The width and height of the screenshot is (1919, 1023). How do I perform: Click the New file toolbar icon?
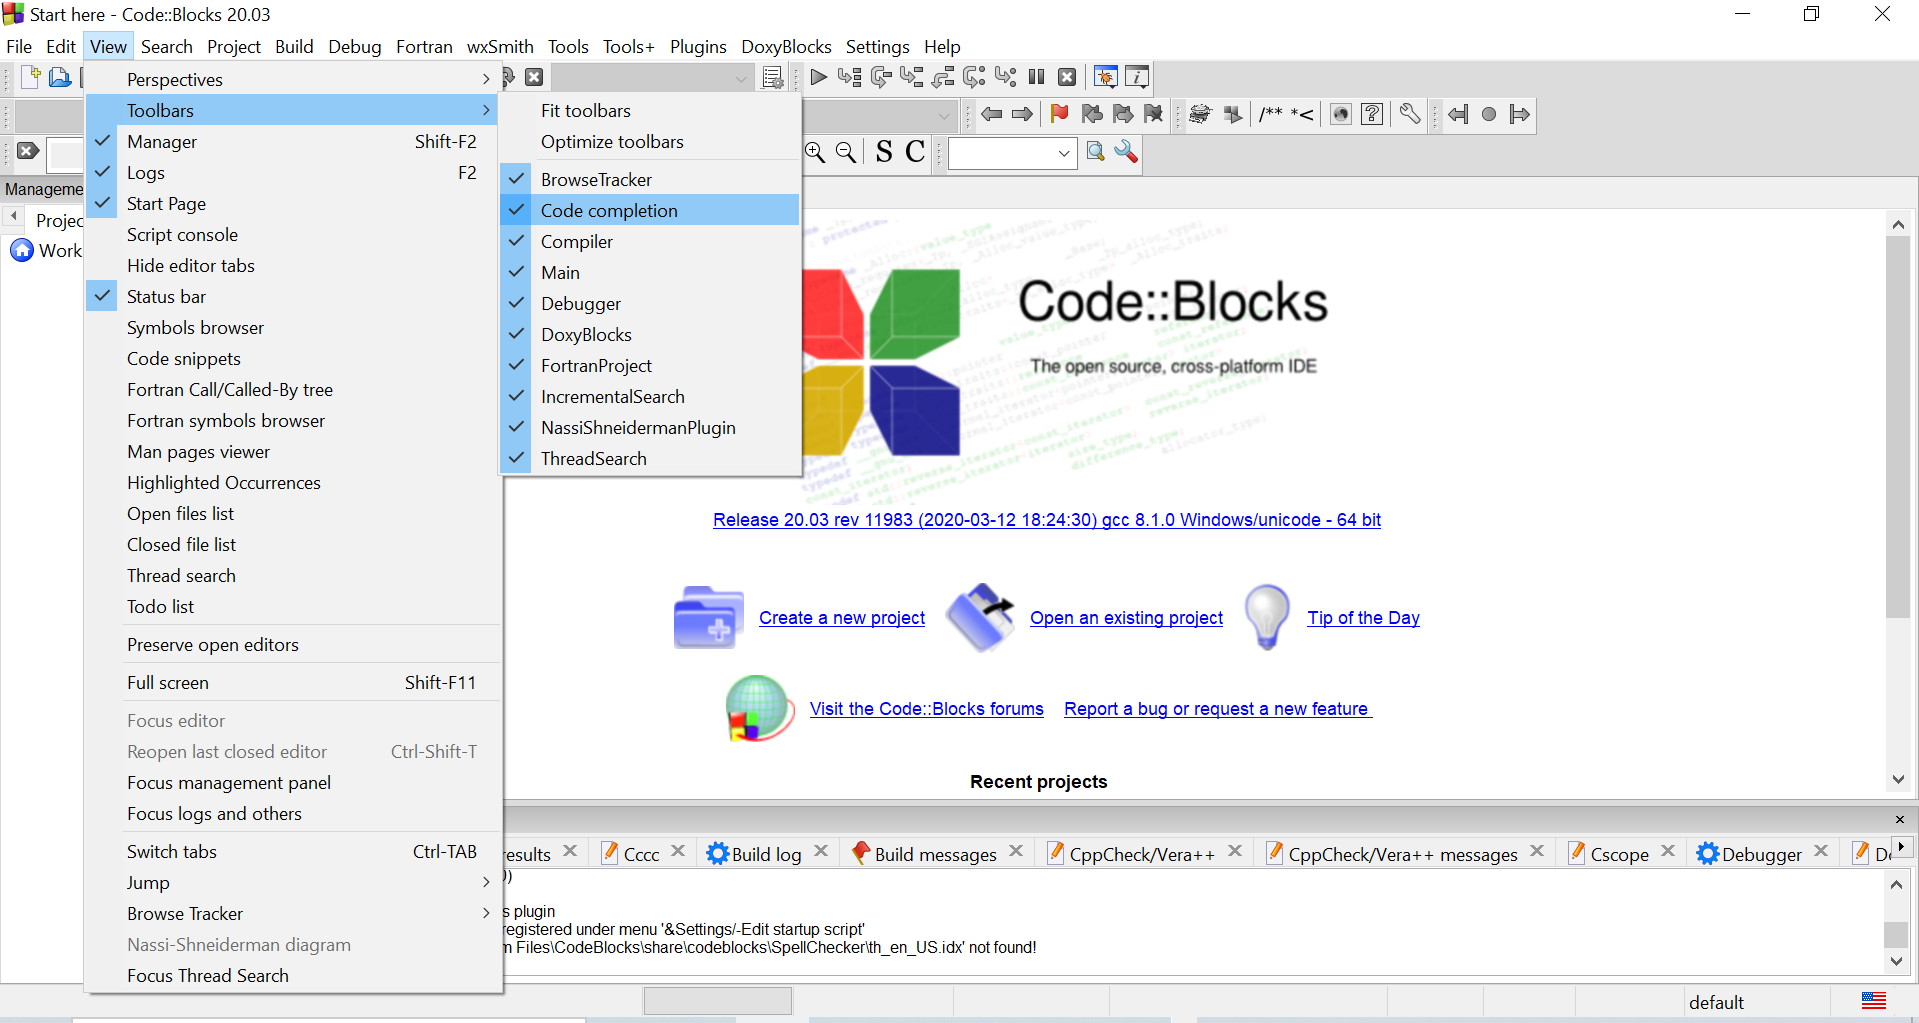(x=31, y=77)
